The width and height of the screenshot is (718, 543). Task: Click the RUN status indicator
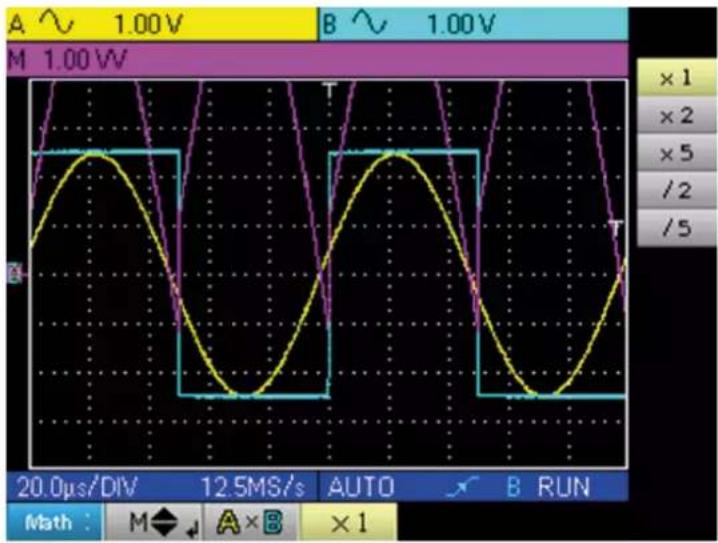click(564, 487)
